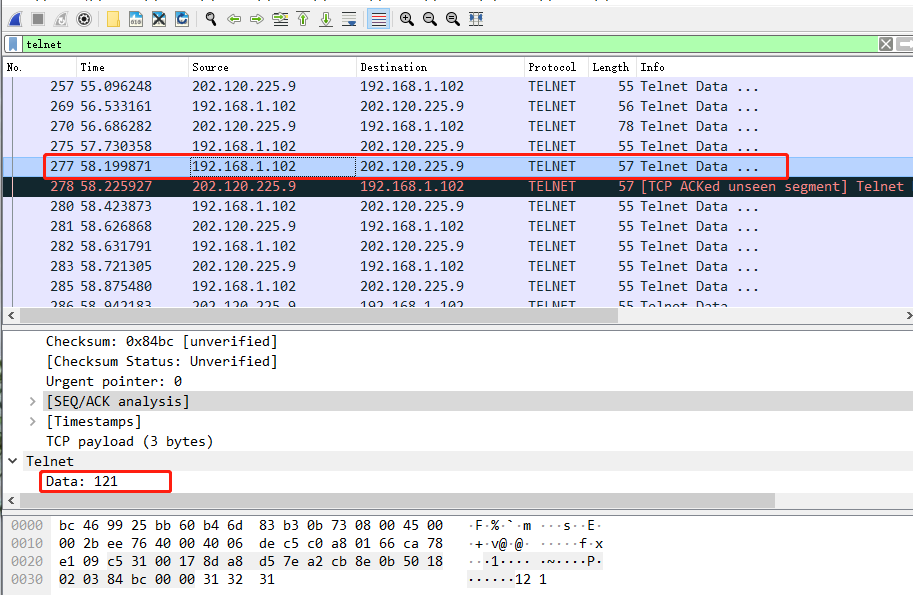Toggle auto-scroll during live capture

coord(349,19)
